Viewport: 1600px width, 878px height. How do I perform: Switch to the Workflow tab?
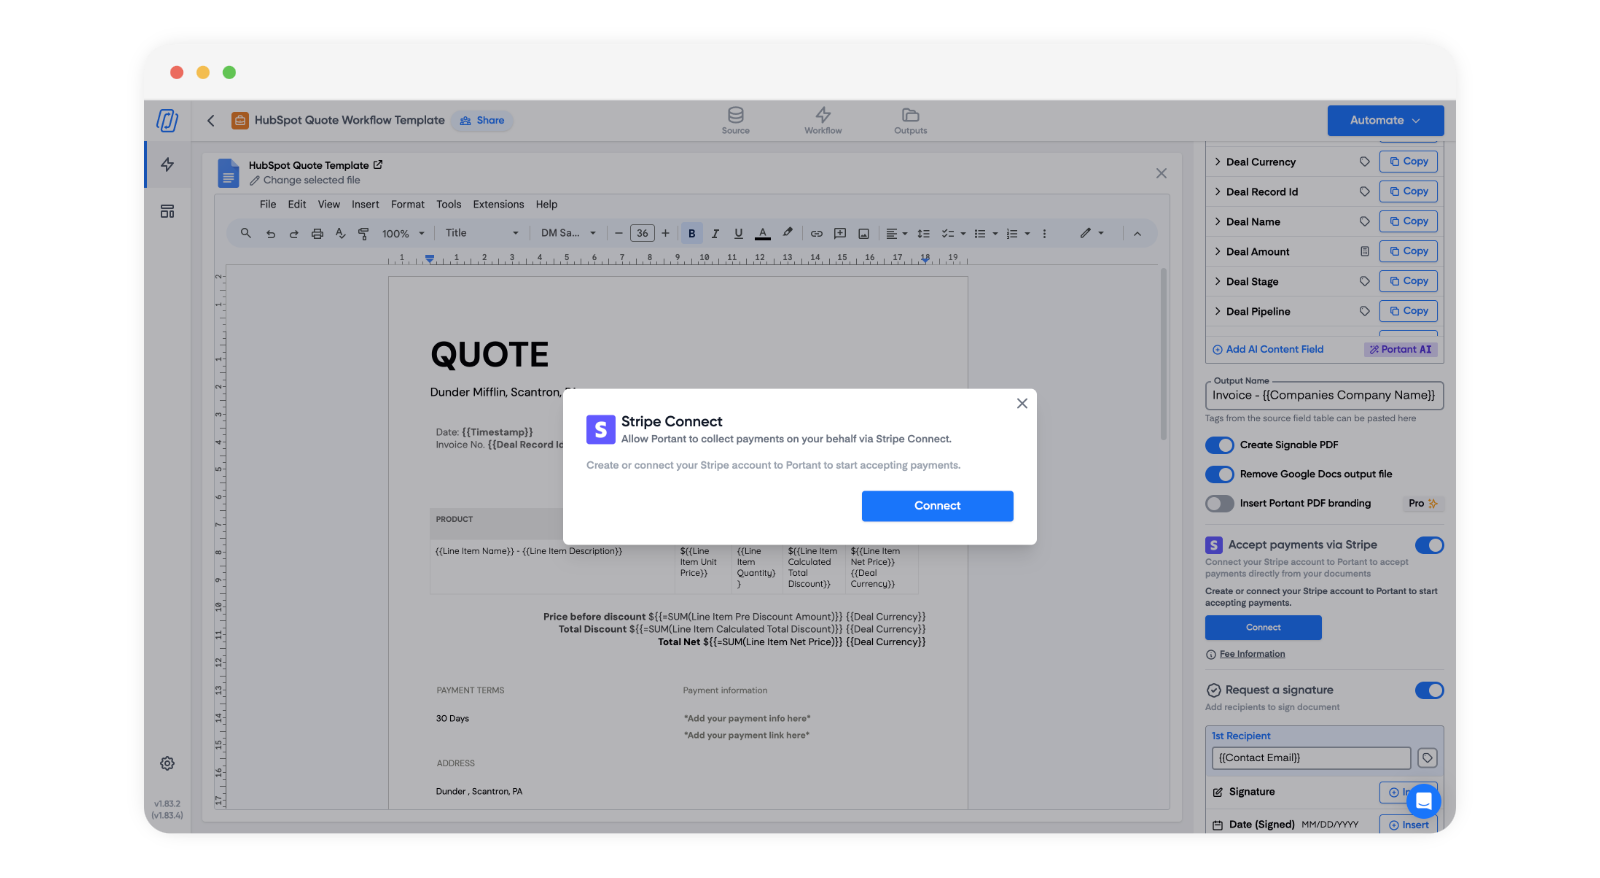(x=823, y=120)
